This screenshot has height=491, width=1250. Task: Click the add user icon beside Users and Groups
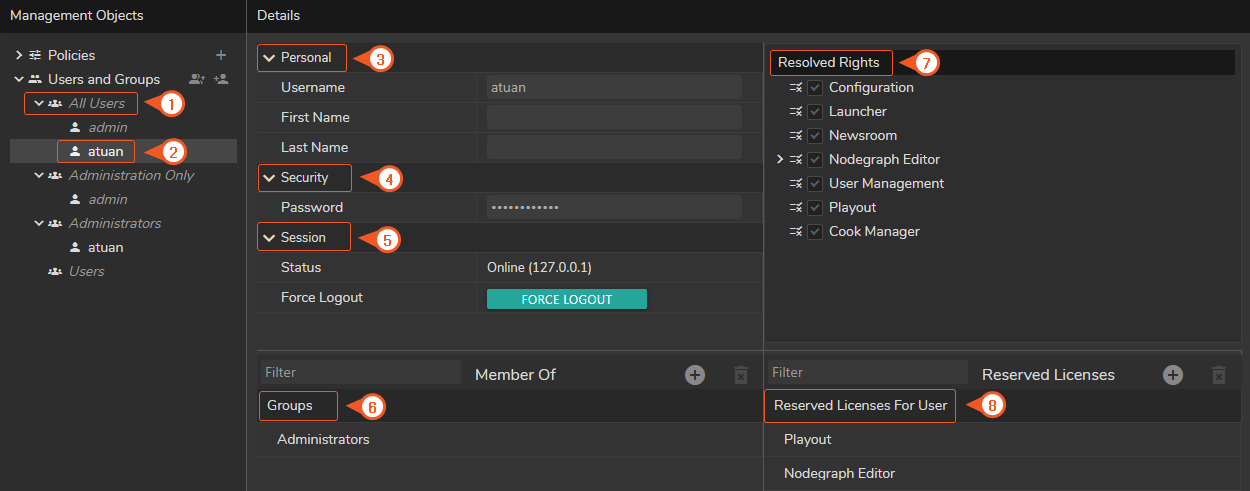pos(221,79)
